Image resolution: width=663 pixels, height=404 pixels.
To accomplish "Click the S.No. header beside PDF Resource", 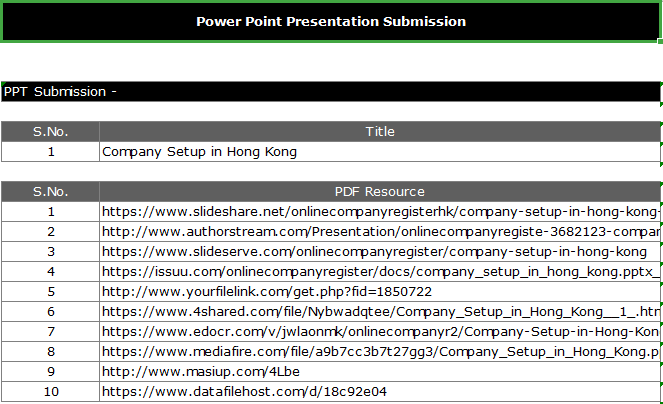I will tap(50, 192).
